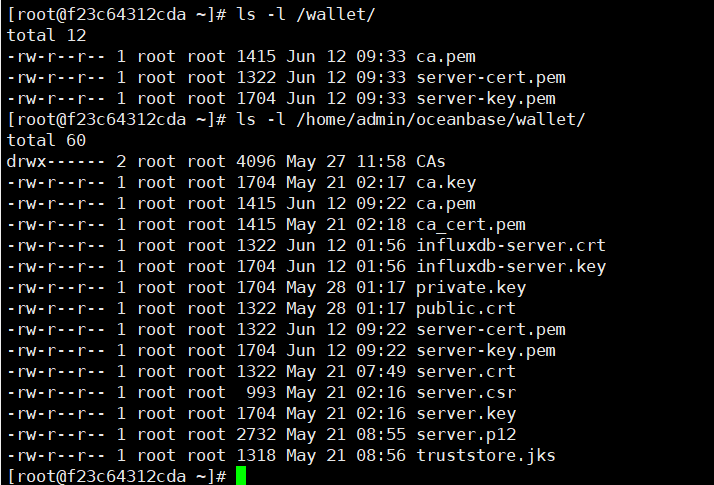Select the ca_cert.pem filename
The image size is (714, 485).
tap(471, 225)
